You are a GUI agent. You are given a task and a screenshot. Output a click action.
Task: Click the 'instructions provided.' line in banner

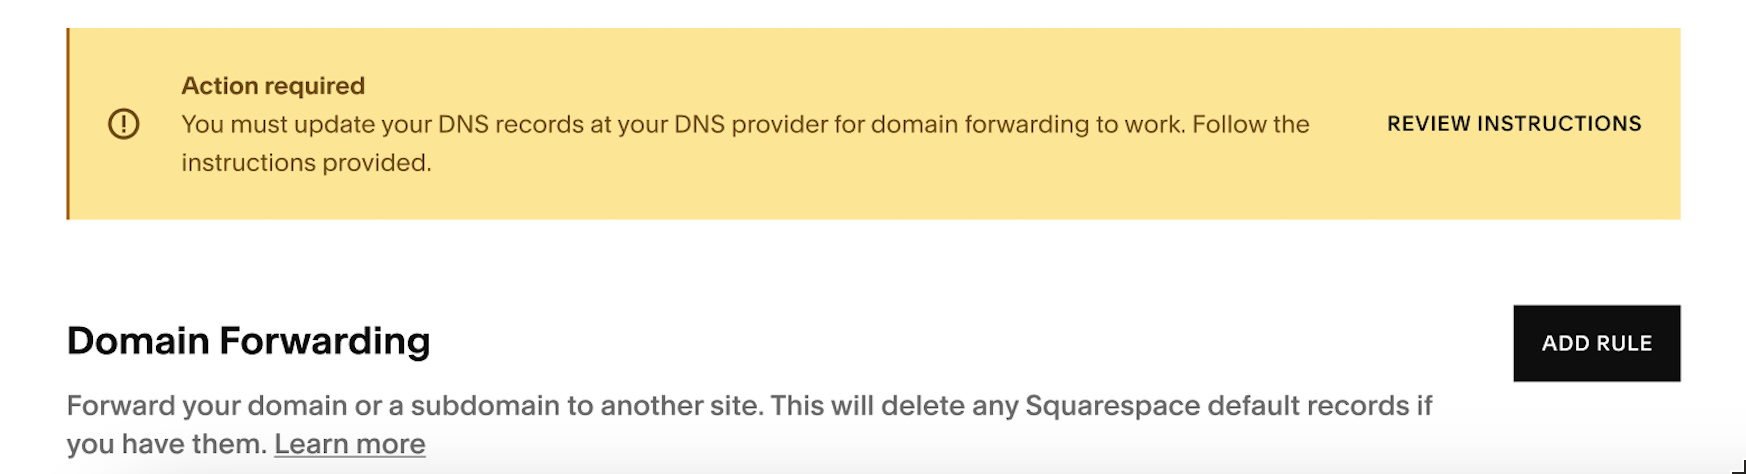point(306,162)
